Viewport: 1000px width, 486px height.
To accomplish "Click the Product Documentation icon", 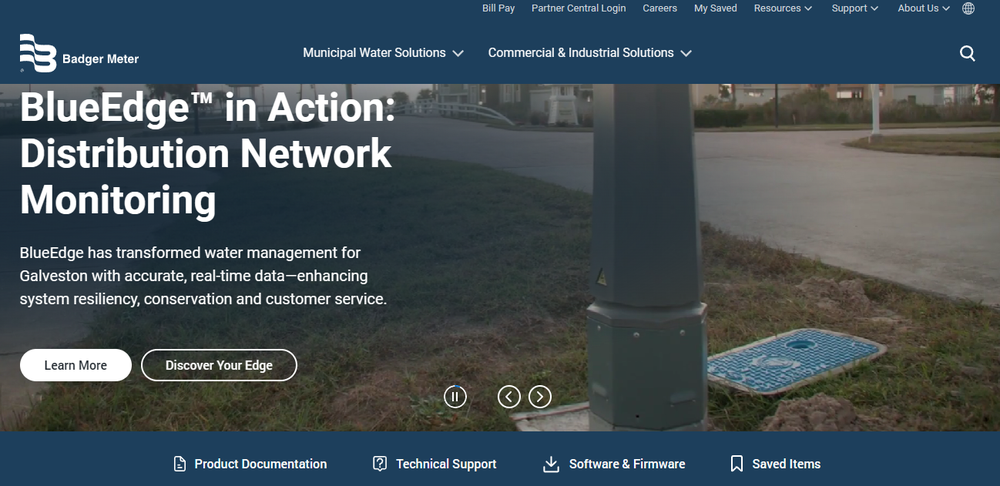I will pos(180,464).
